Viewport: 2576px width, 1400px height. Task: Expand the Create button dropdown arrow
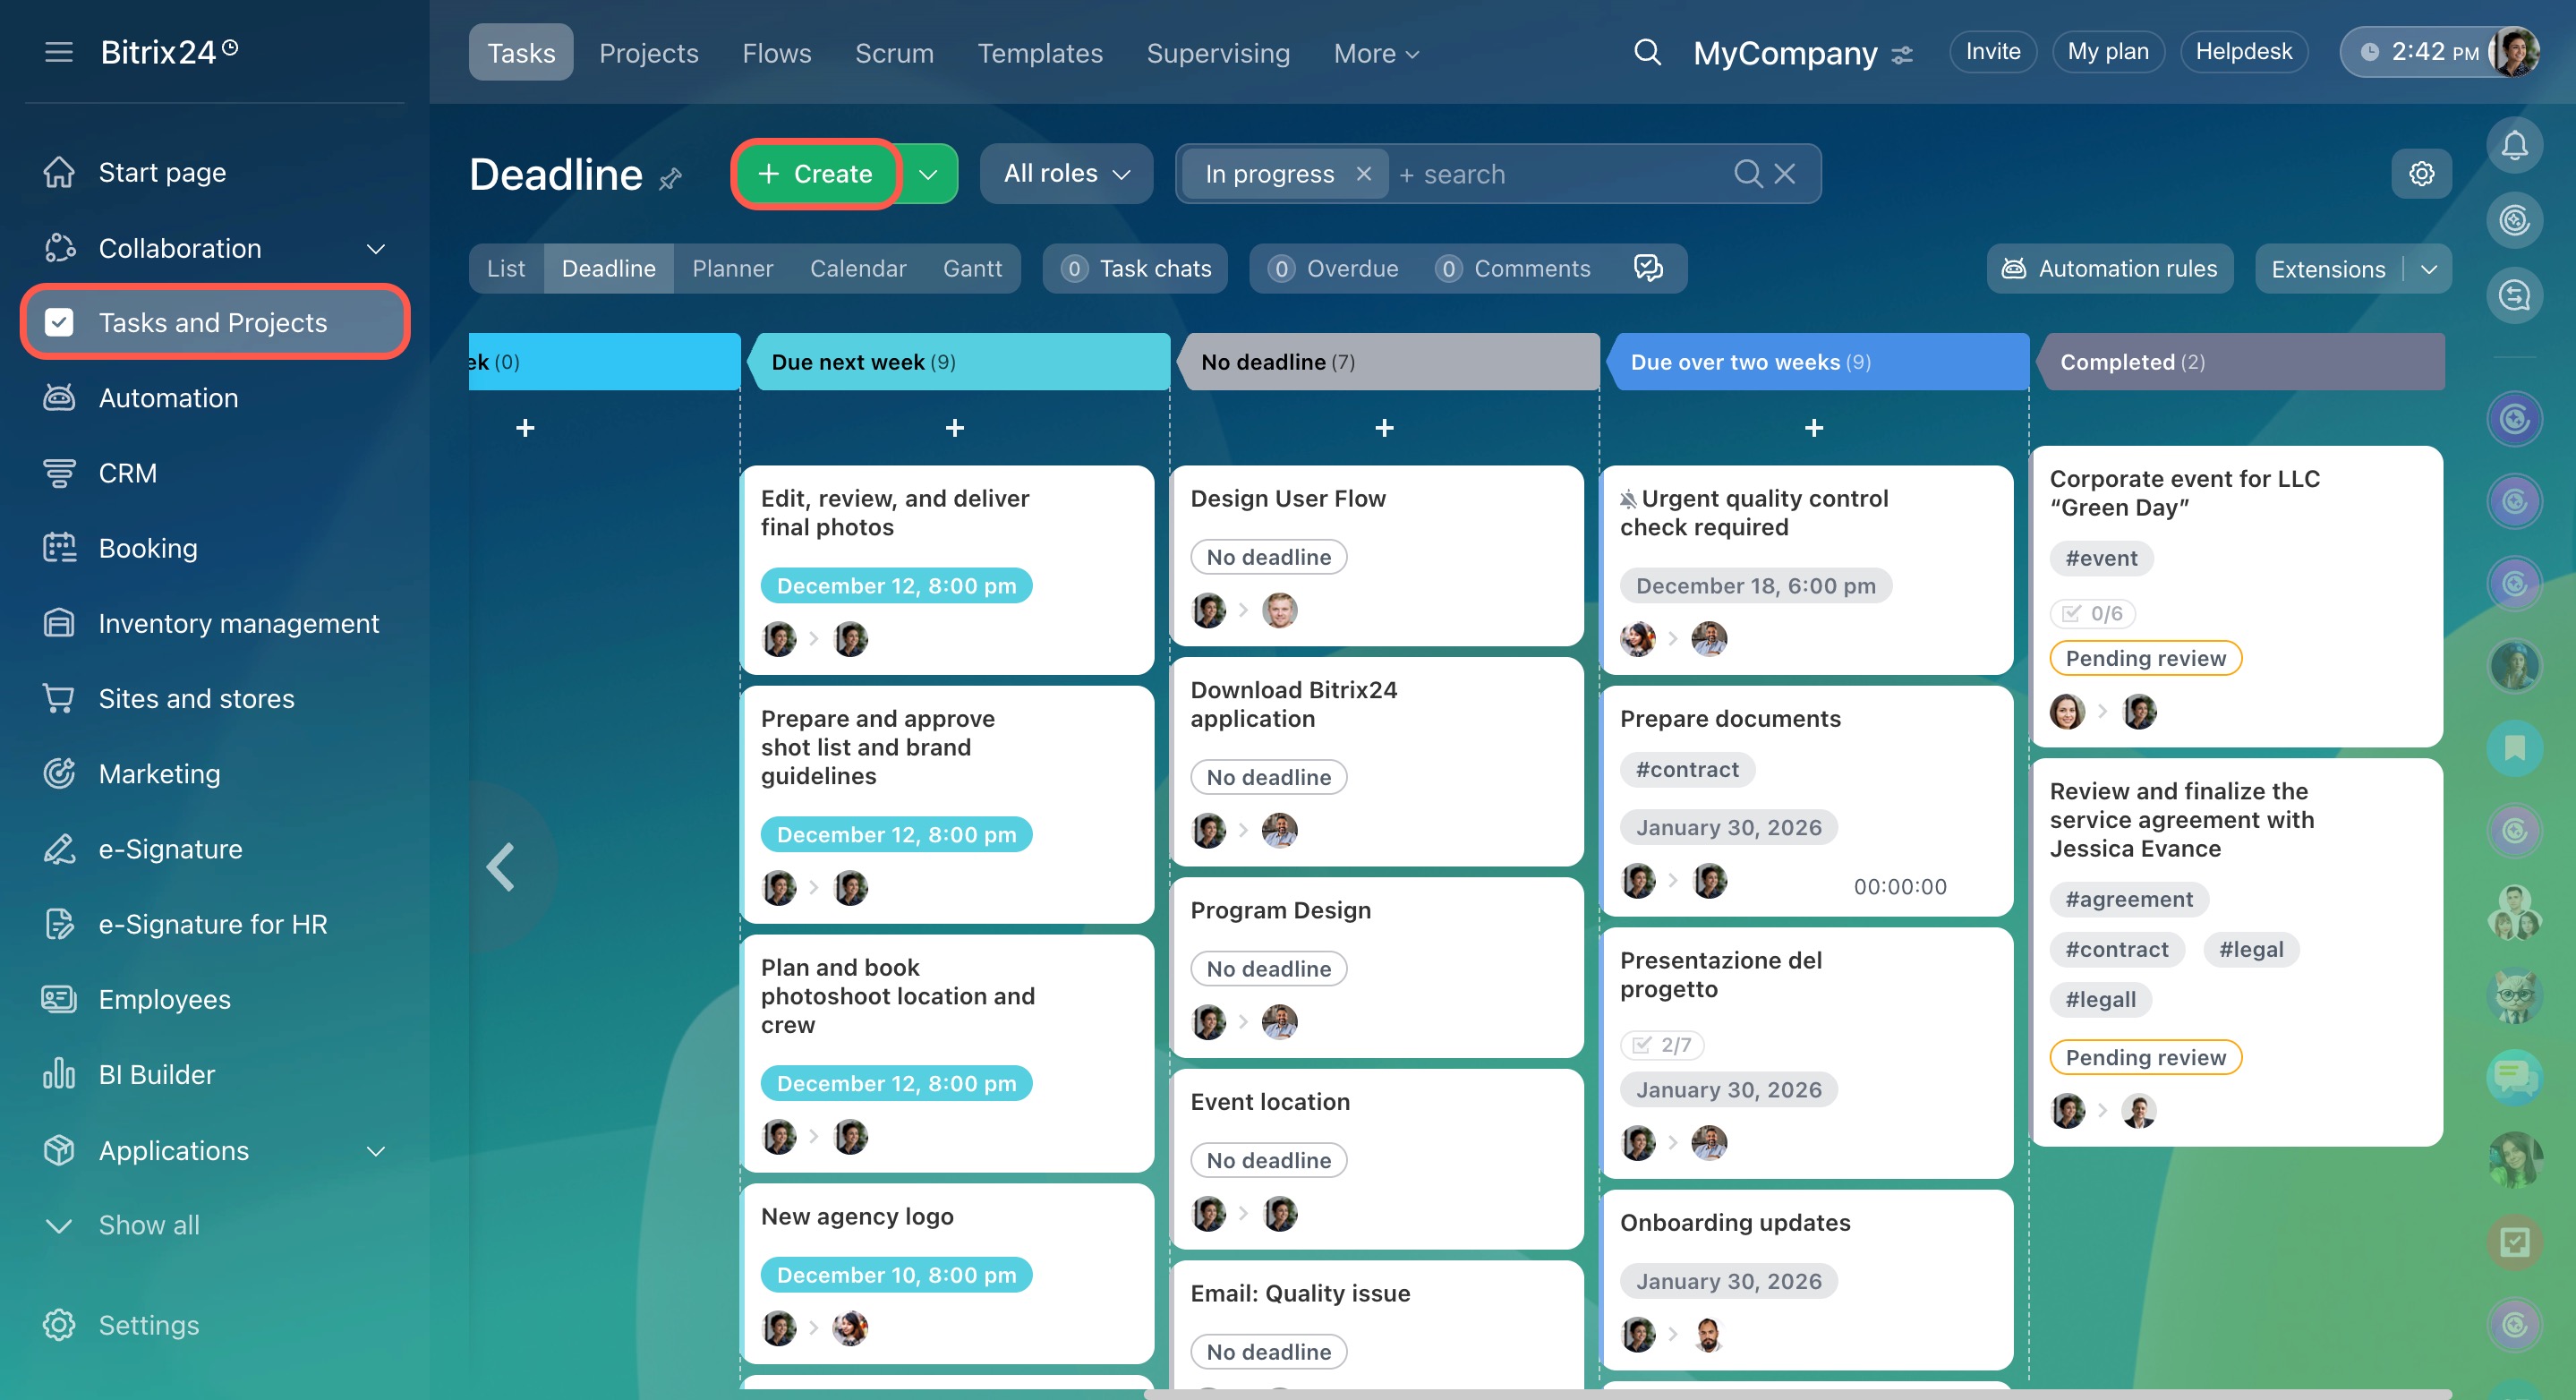click(928, 174)
